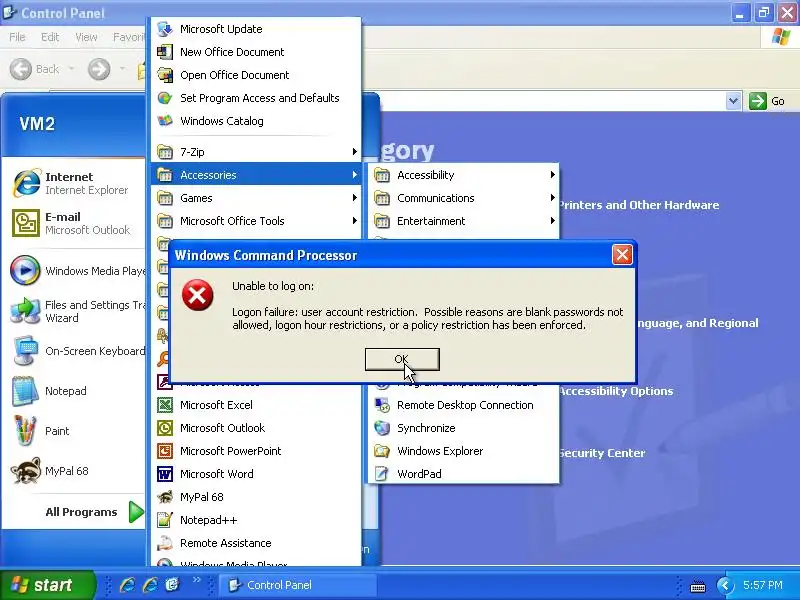Open Set Program Access and Defaults
Viewport: 800px width, 600px height.
[x=256, y=98]
